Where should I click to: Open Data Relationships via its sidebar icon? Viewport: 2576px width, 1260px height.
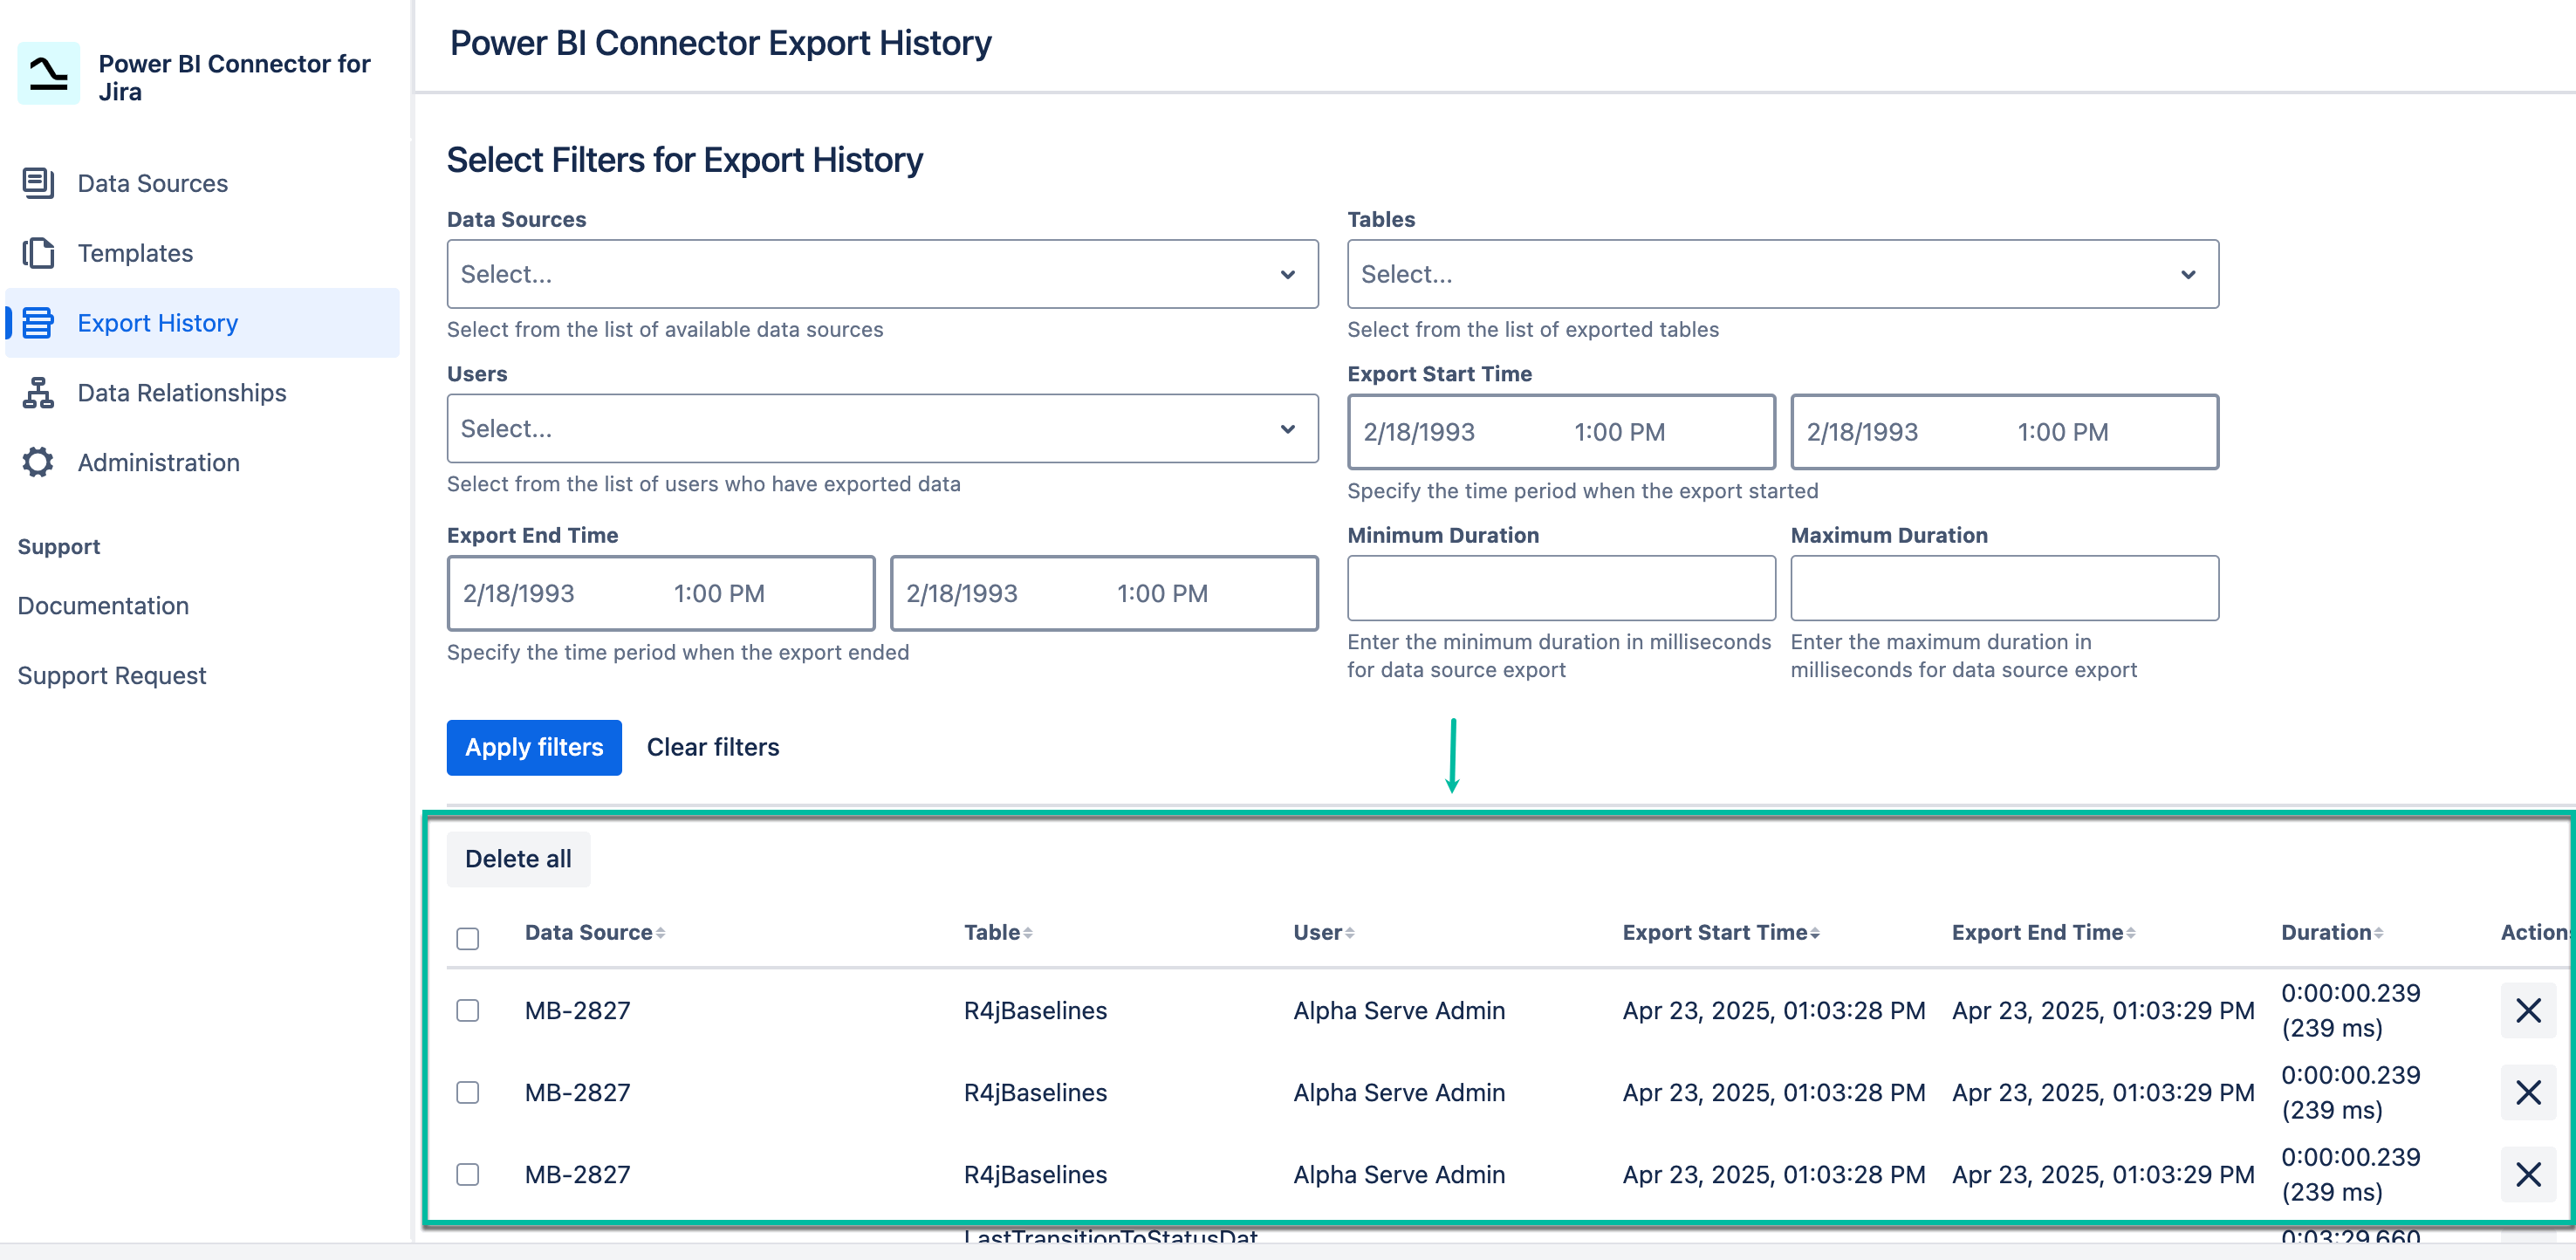pos(37,392)
